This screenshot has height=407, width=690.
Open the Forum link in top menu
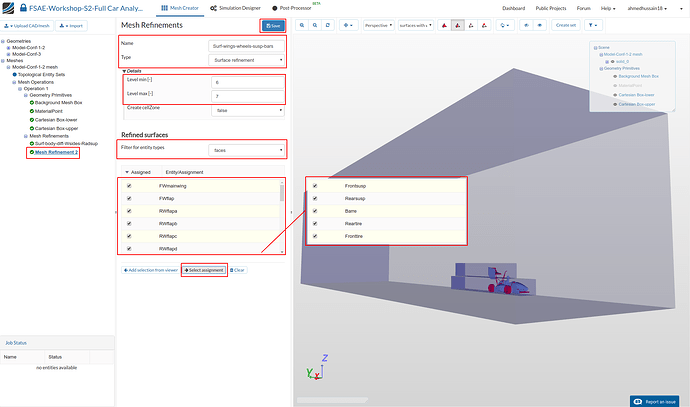pos(584,8)
